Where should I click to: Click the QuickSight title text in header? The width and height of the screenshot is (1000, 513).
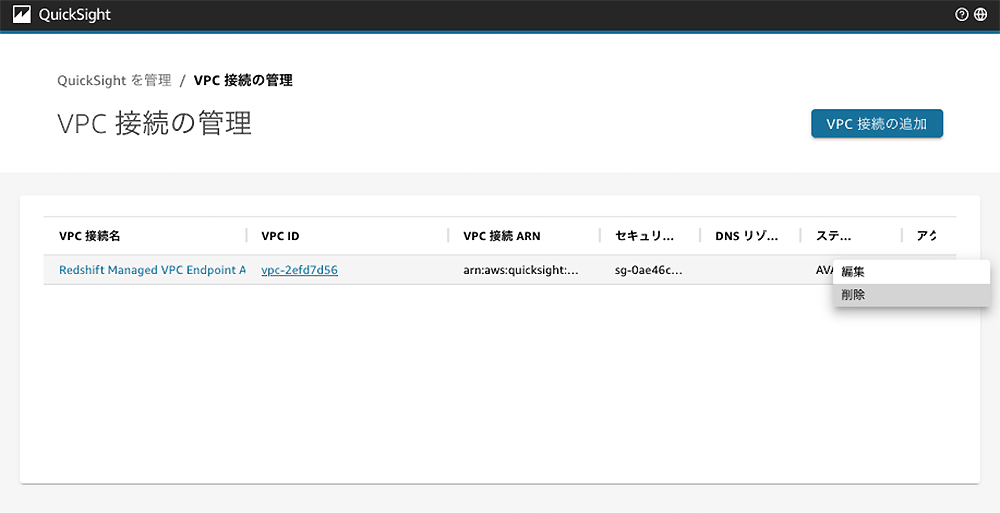pyautogui.click(x=75, y=15)
